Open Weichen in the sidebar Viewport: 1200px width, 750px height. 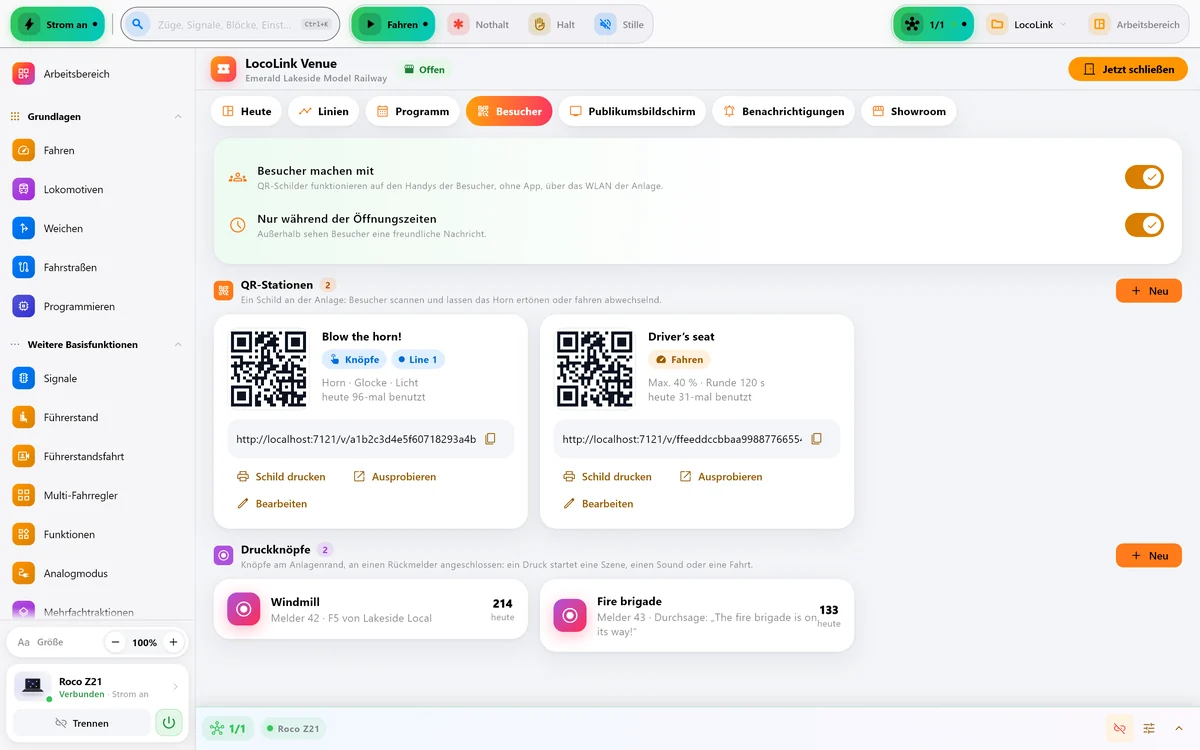point(97,229)
